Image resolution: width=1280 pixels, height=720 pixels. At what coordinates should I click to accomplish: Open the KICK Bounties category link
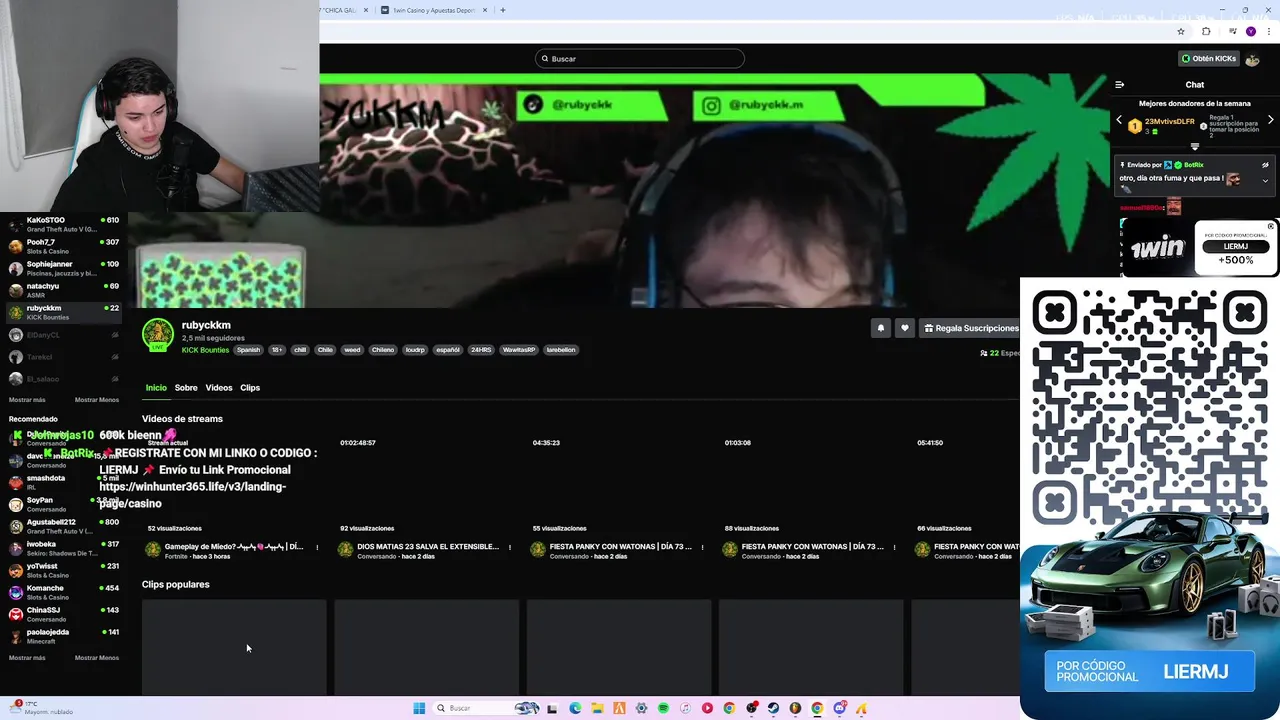205,350
